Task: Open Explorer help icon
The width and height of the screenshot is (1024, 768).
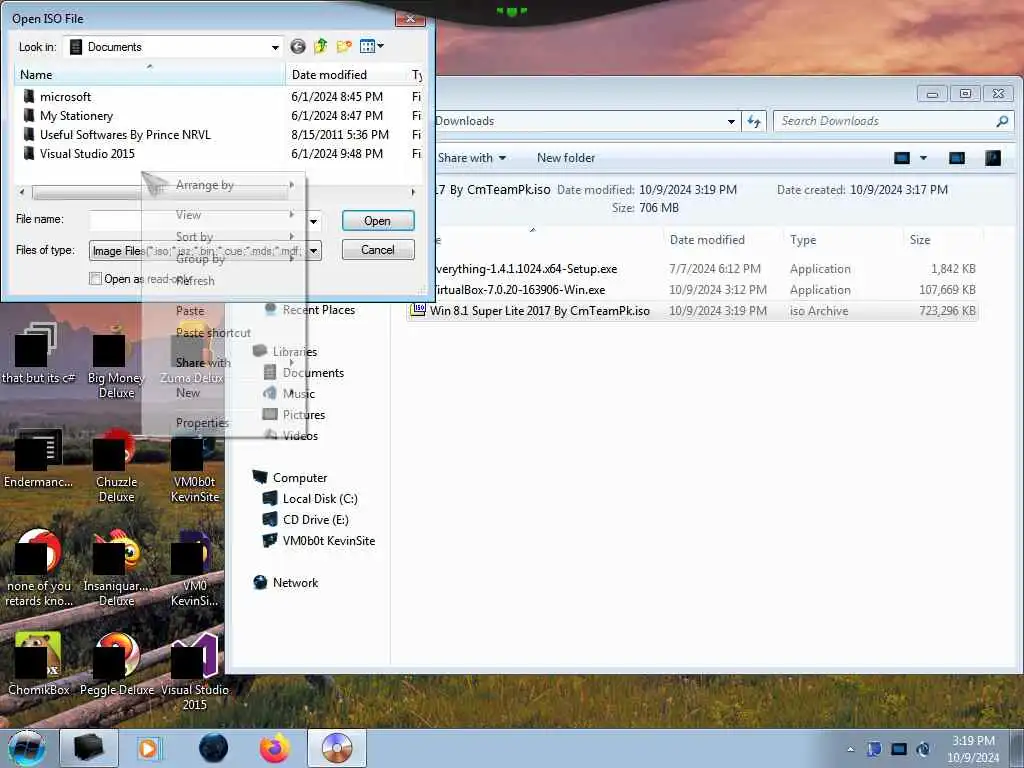Action: 993,158
